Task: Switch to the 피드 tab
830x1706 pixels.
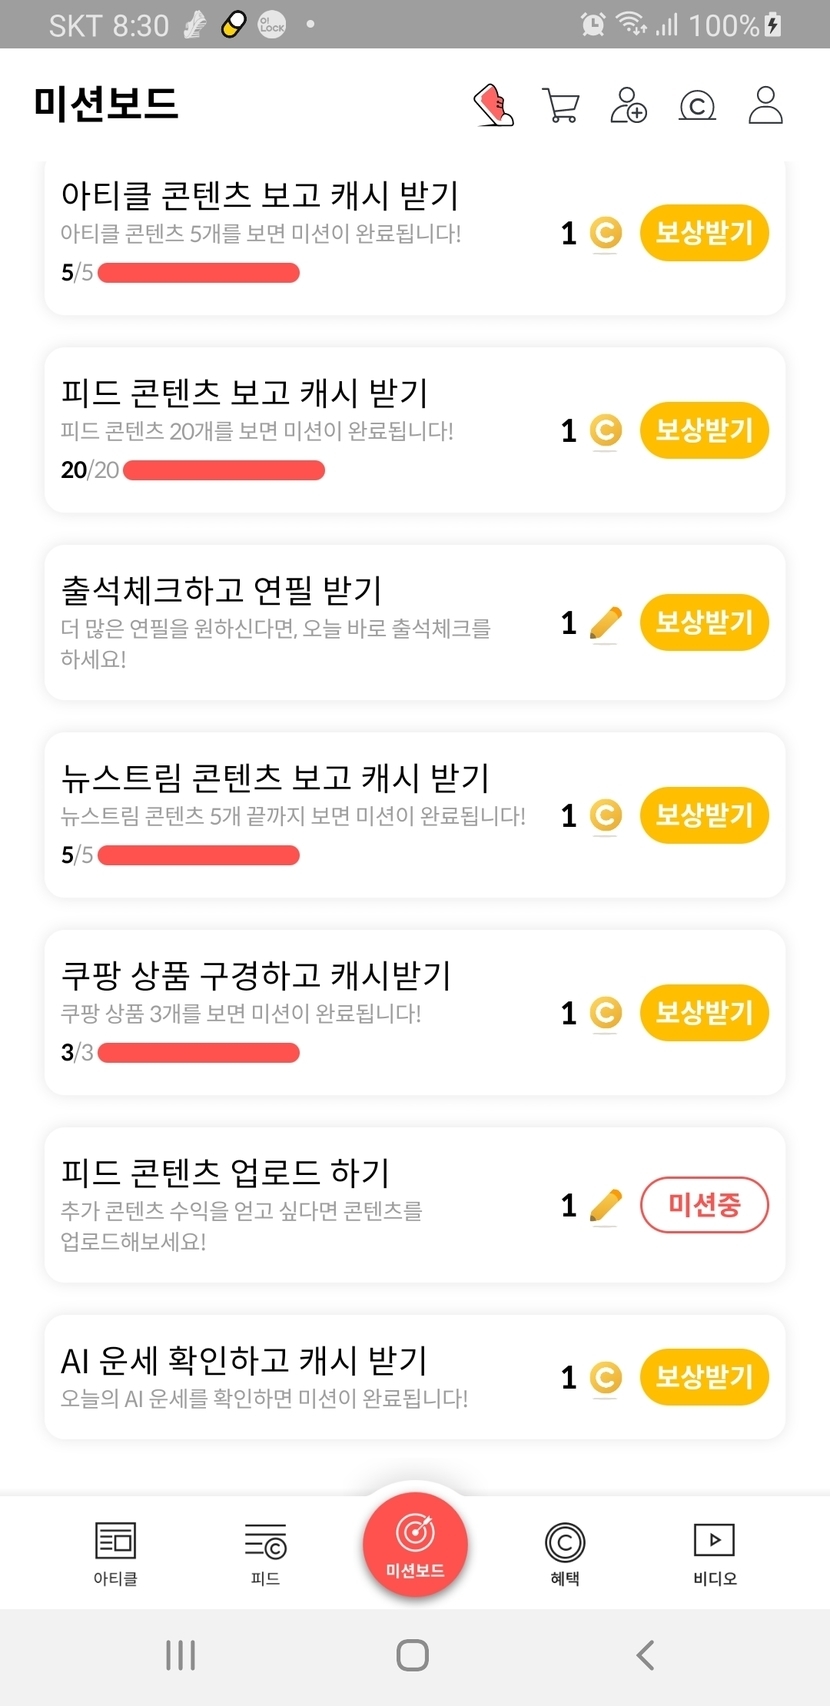Action: 265,1553
